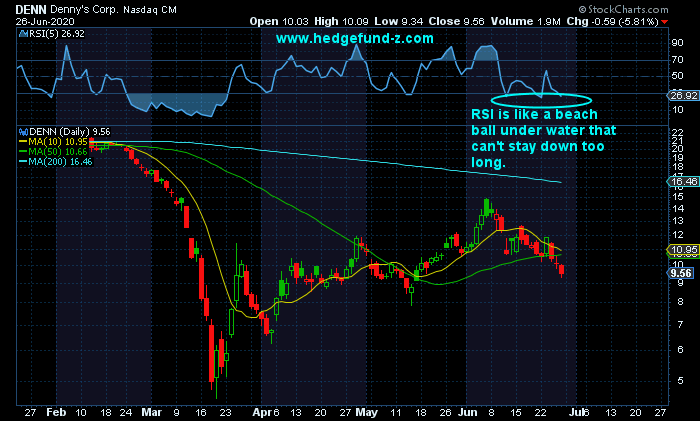Click the 14 price level on right axis

pyautogui.click(x=678, y=209)
